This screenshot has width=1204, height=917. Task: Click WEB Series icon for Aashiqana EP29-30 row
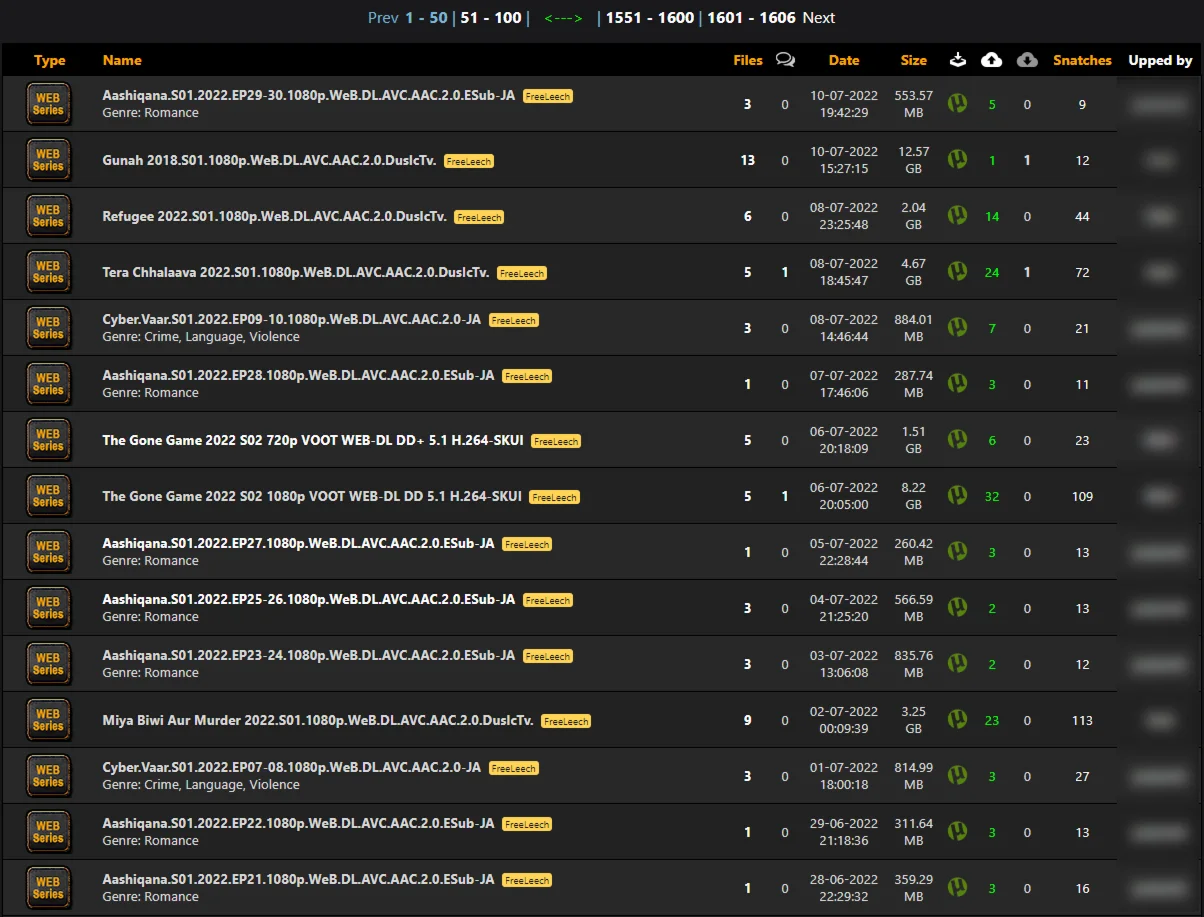coord(48,104)
